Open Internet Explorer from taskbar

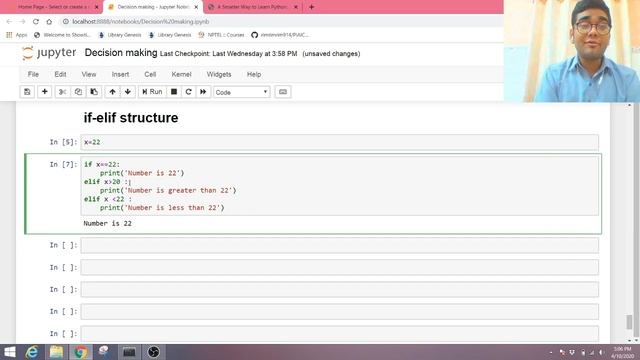[32, 352]
